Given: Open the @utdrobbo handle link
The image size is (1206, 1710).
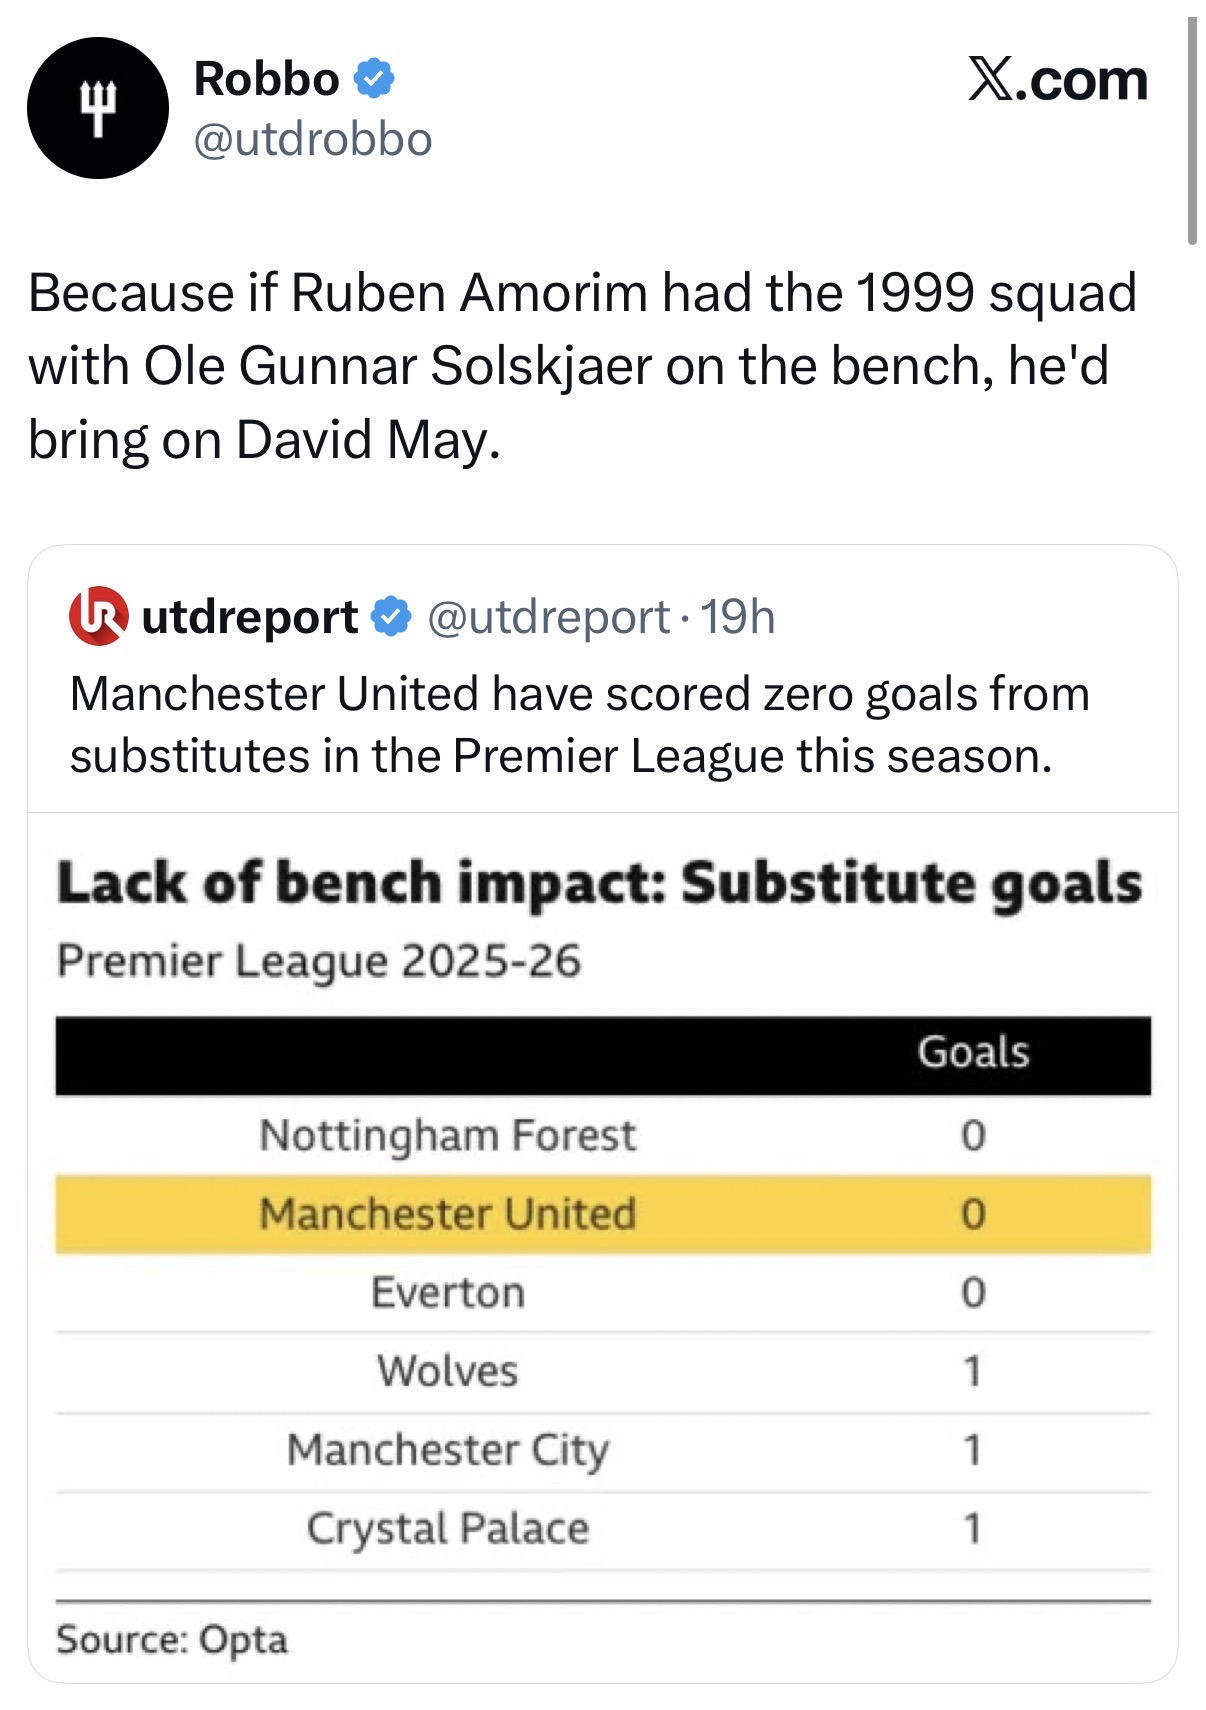Looking at the screenshot, I should (312, 139).
